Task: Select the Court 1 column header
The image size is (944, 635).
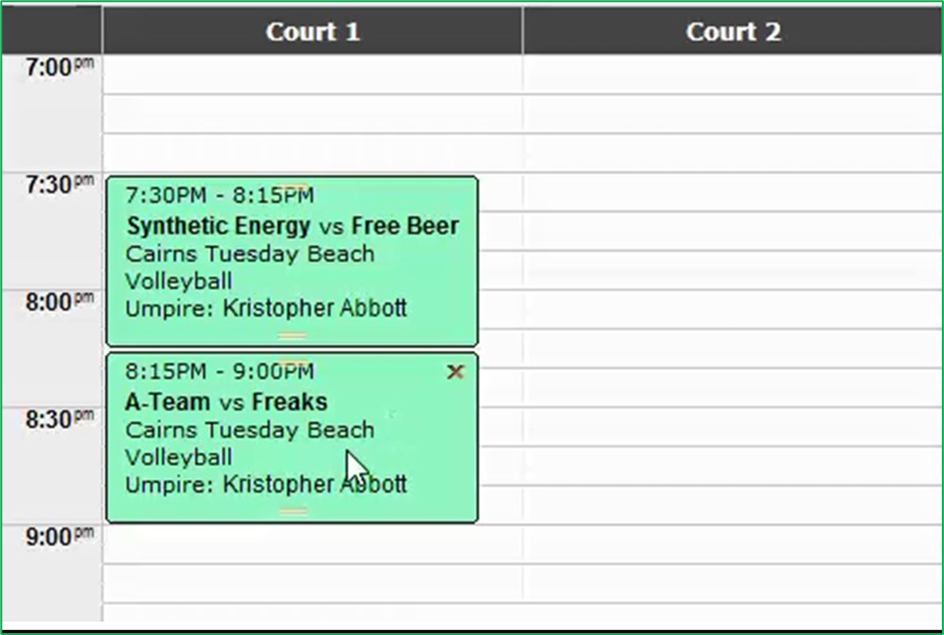Action: click(x=312, y=31)
